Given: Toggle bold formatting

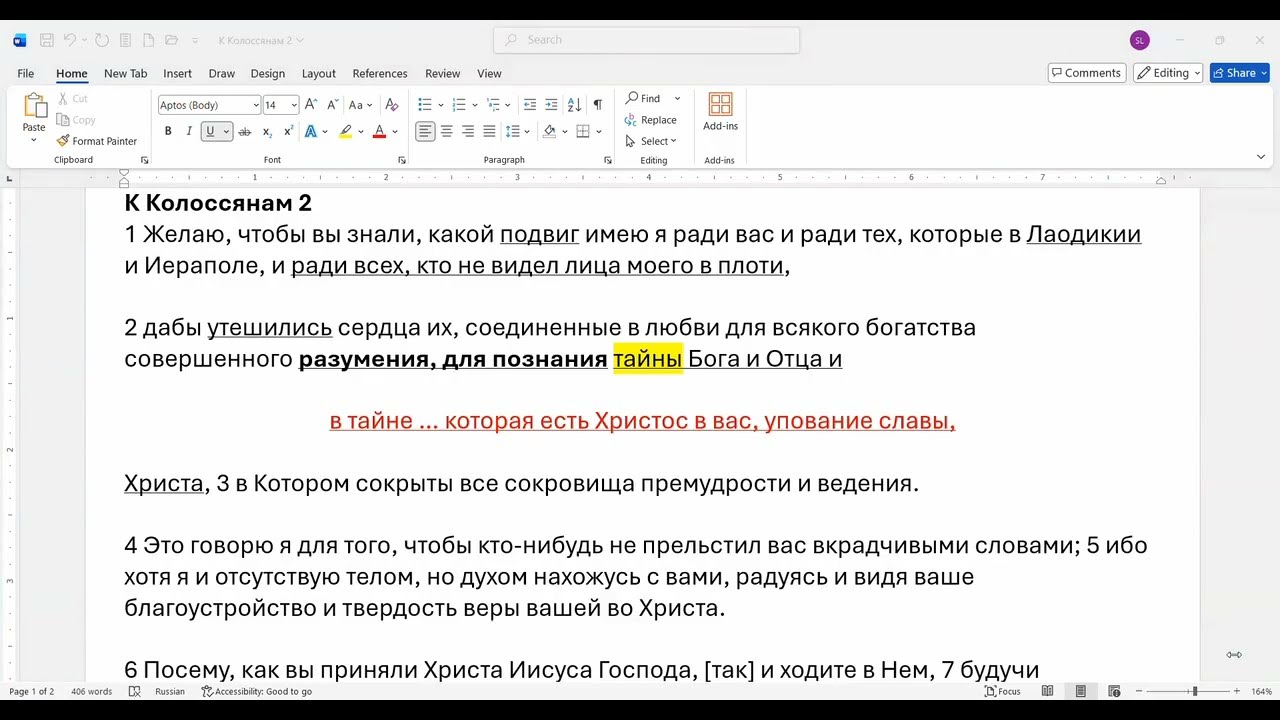Looking at the screenshot, I should 168,131.
